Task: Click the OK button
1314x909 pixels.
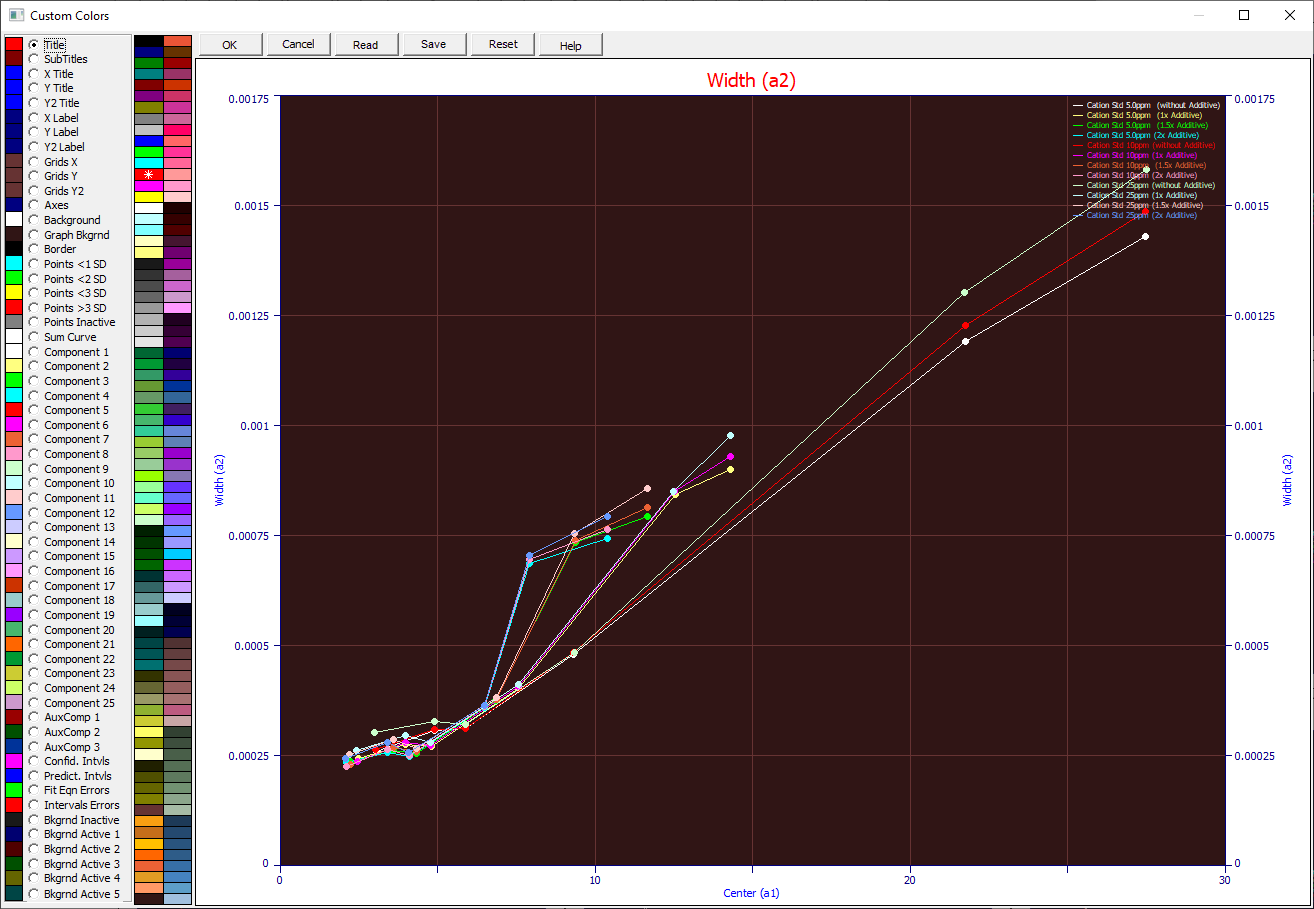Action: pos(230,44)
